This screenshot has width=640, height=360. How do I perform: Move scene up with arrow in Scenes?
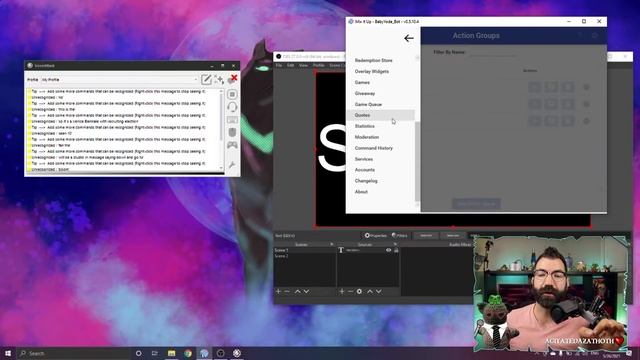point(298,291)
